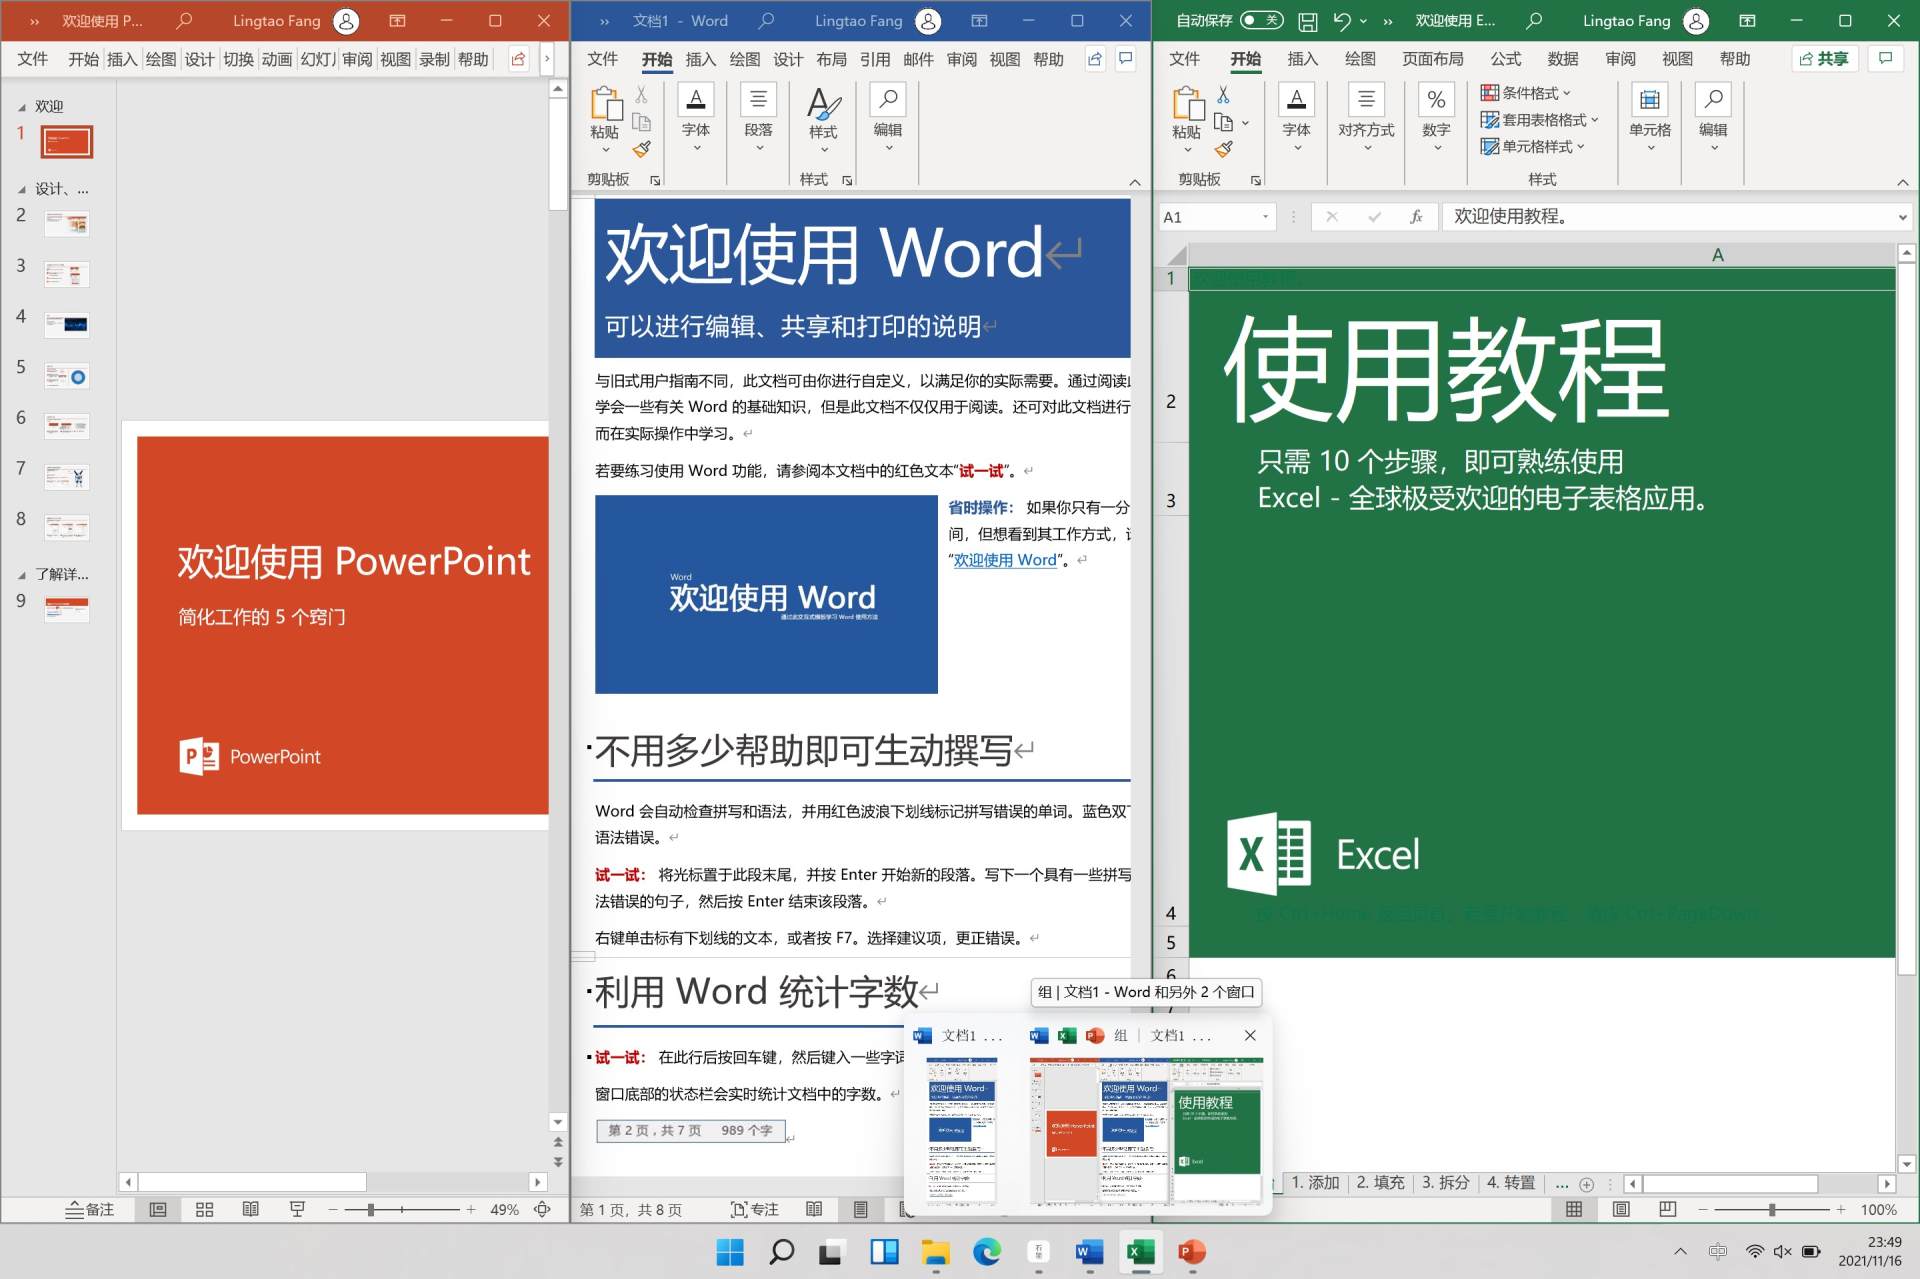Click the fx insert function icon

point(1416,216)
